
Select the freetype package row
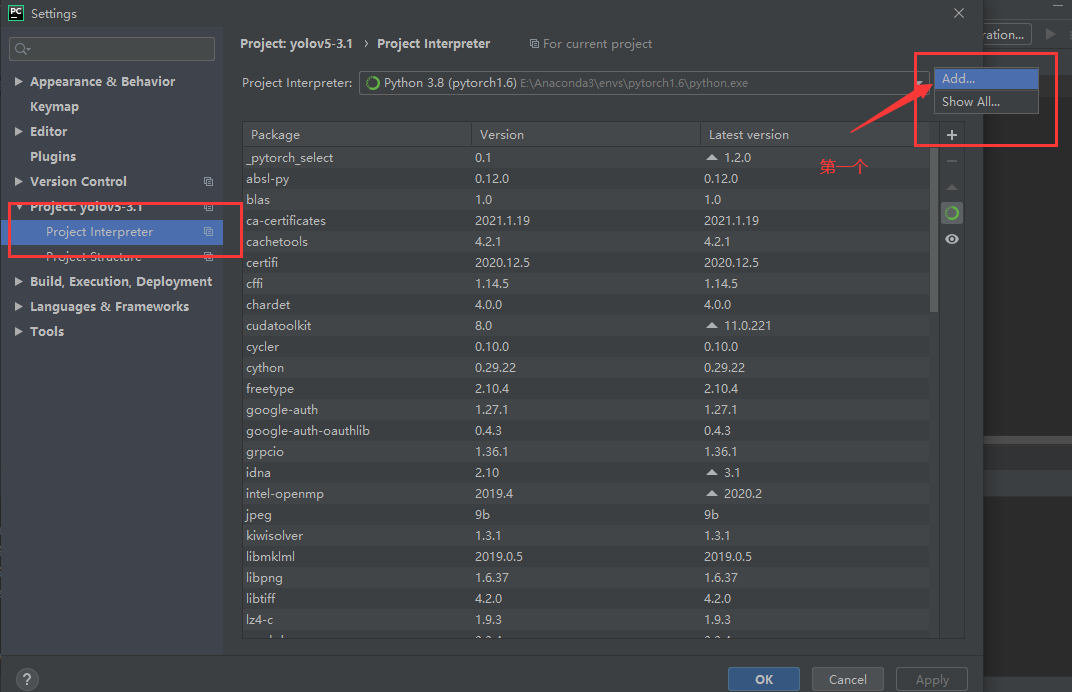pos(586,388)
